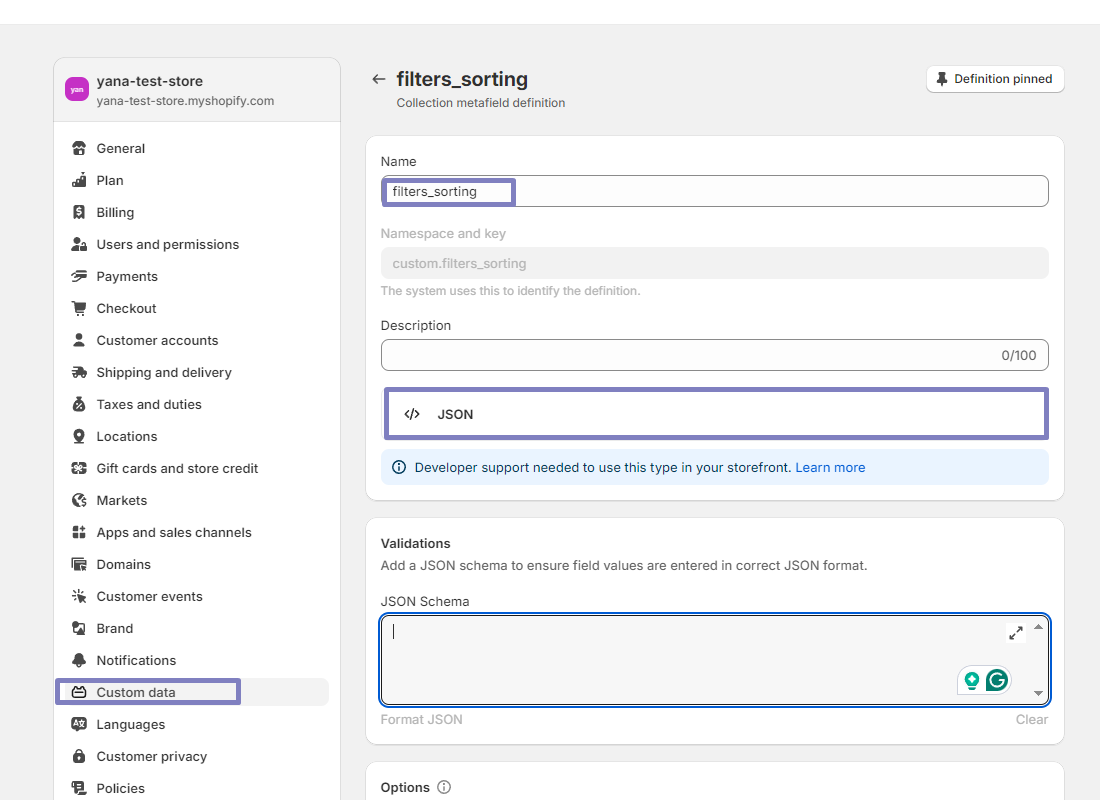Click the expand icon in JSON Schema field
This screenshot has height=800, width=1100.
(x=1015, y=633)
